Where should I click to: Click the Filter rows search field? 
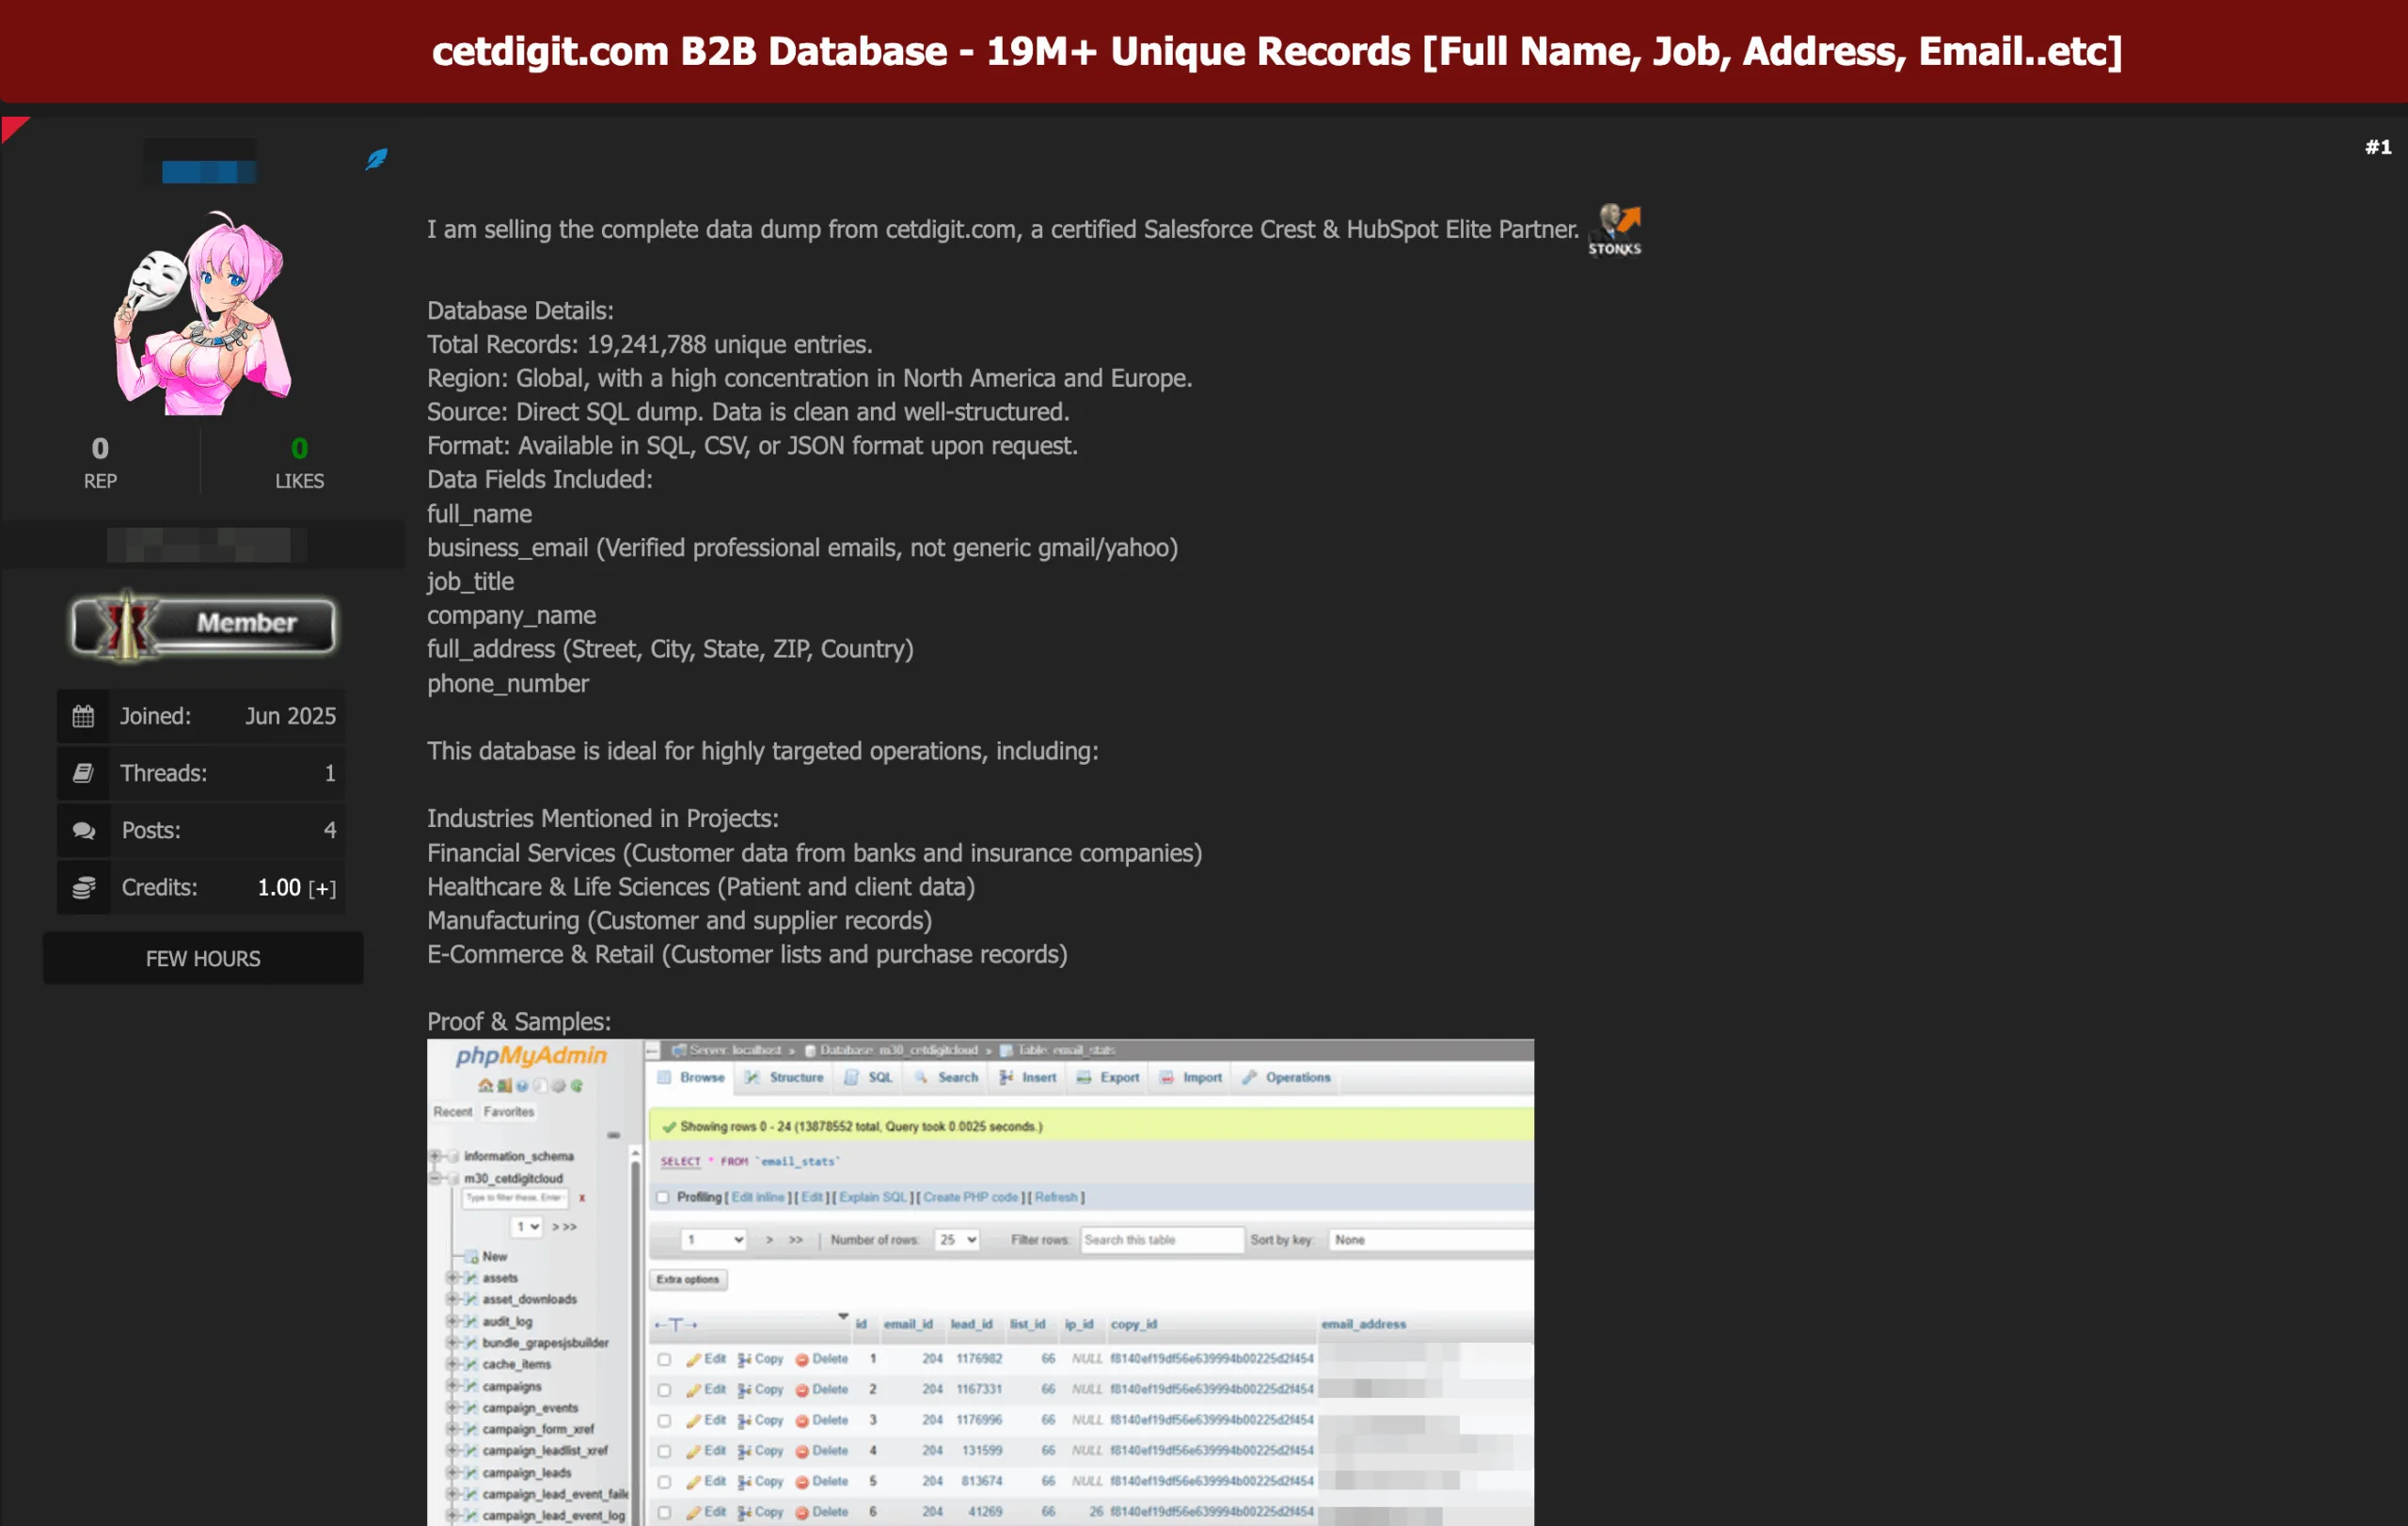click(1161, 1240)
